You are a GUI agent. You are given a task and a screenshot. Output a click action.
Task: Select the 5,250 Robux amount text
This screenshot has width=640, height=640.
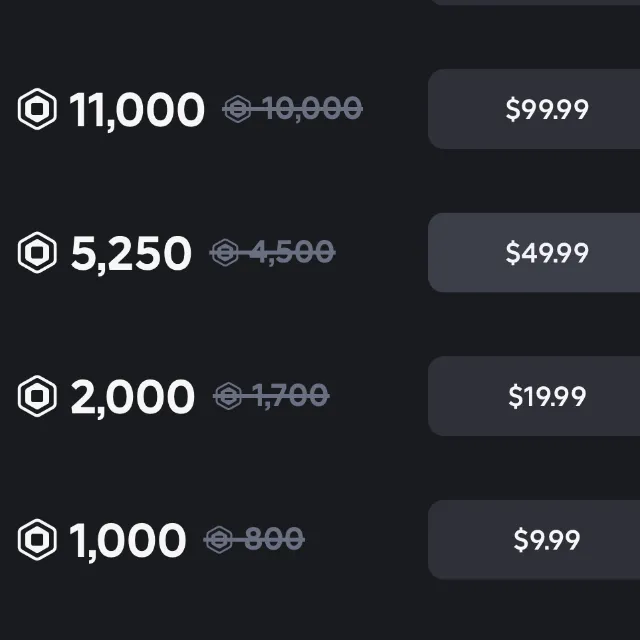130,254
